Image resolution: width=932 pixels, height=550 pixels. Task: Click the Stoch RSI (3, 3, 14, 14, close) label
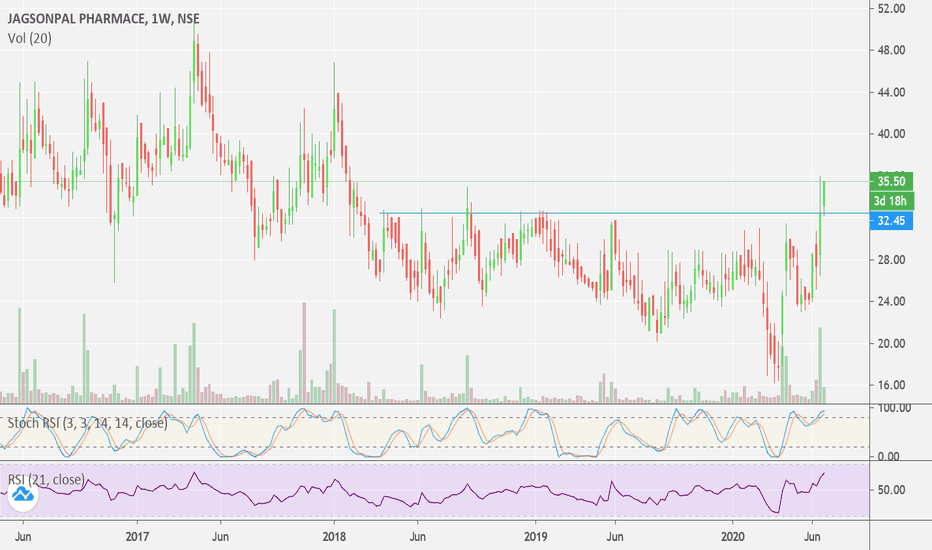(87, 423)
